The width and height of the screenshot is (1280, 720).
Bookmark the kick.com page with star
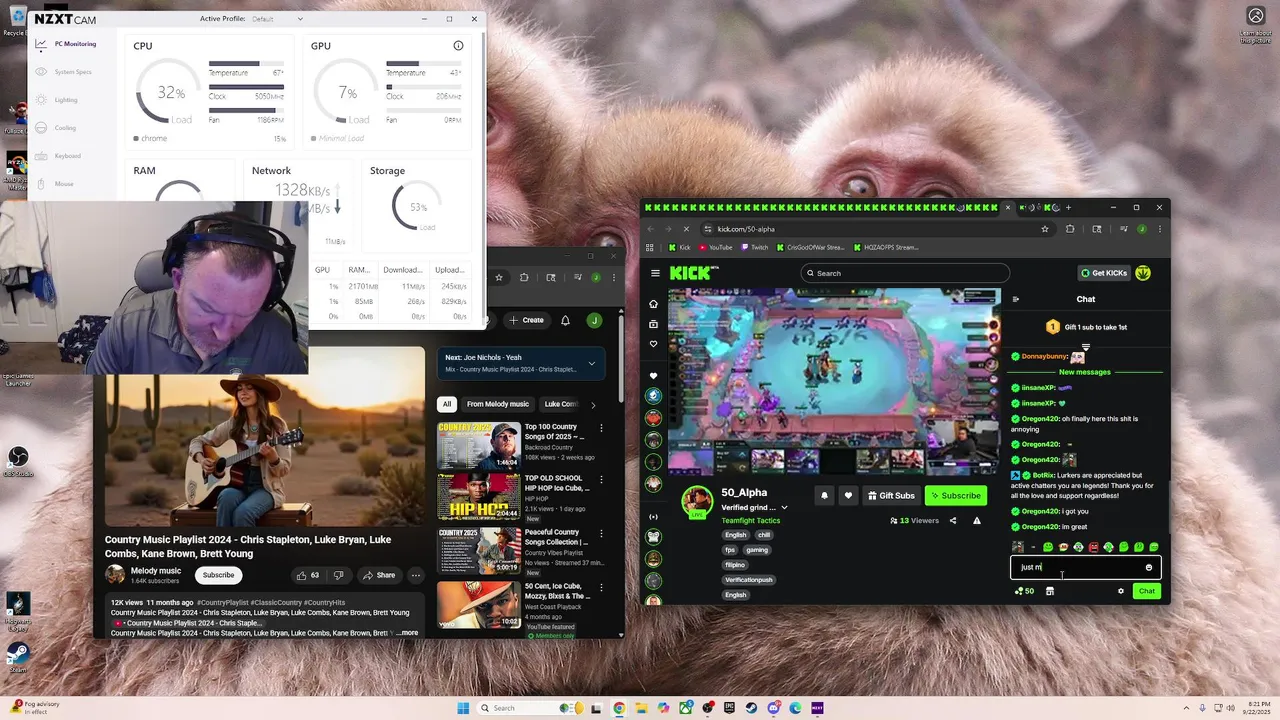pos(1045,229)
